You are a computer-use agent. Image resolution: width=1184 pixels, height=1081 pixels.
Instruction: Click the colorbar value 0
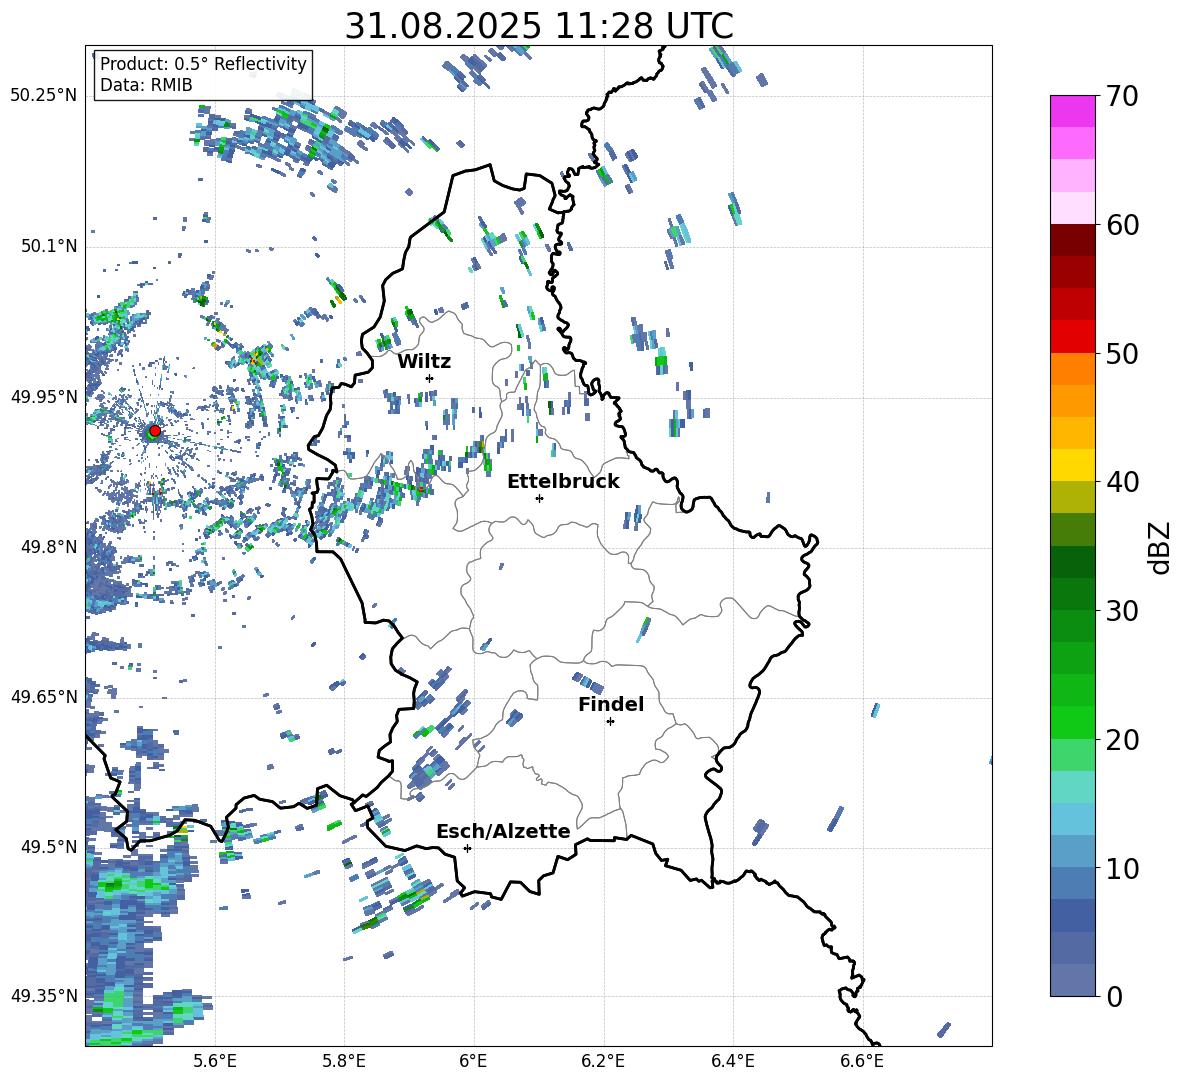click(x=1114, y=996)
